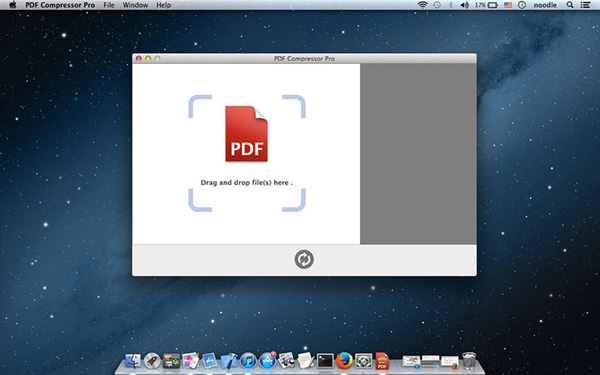Minimize the PDF Compressor Pro window
Image resolution: width=600 pixels, height=375 pixels.
point(148,59)
